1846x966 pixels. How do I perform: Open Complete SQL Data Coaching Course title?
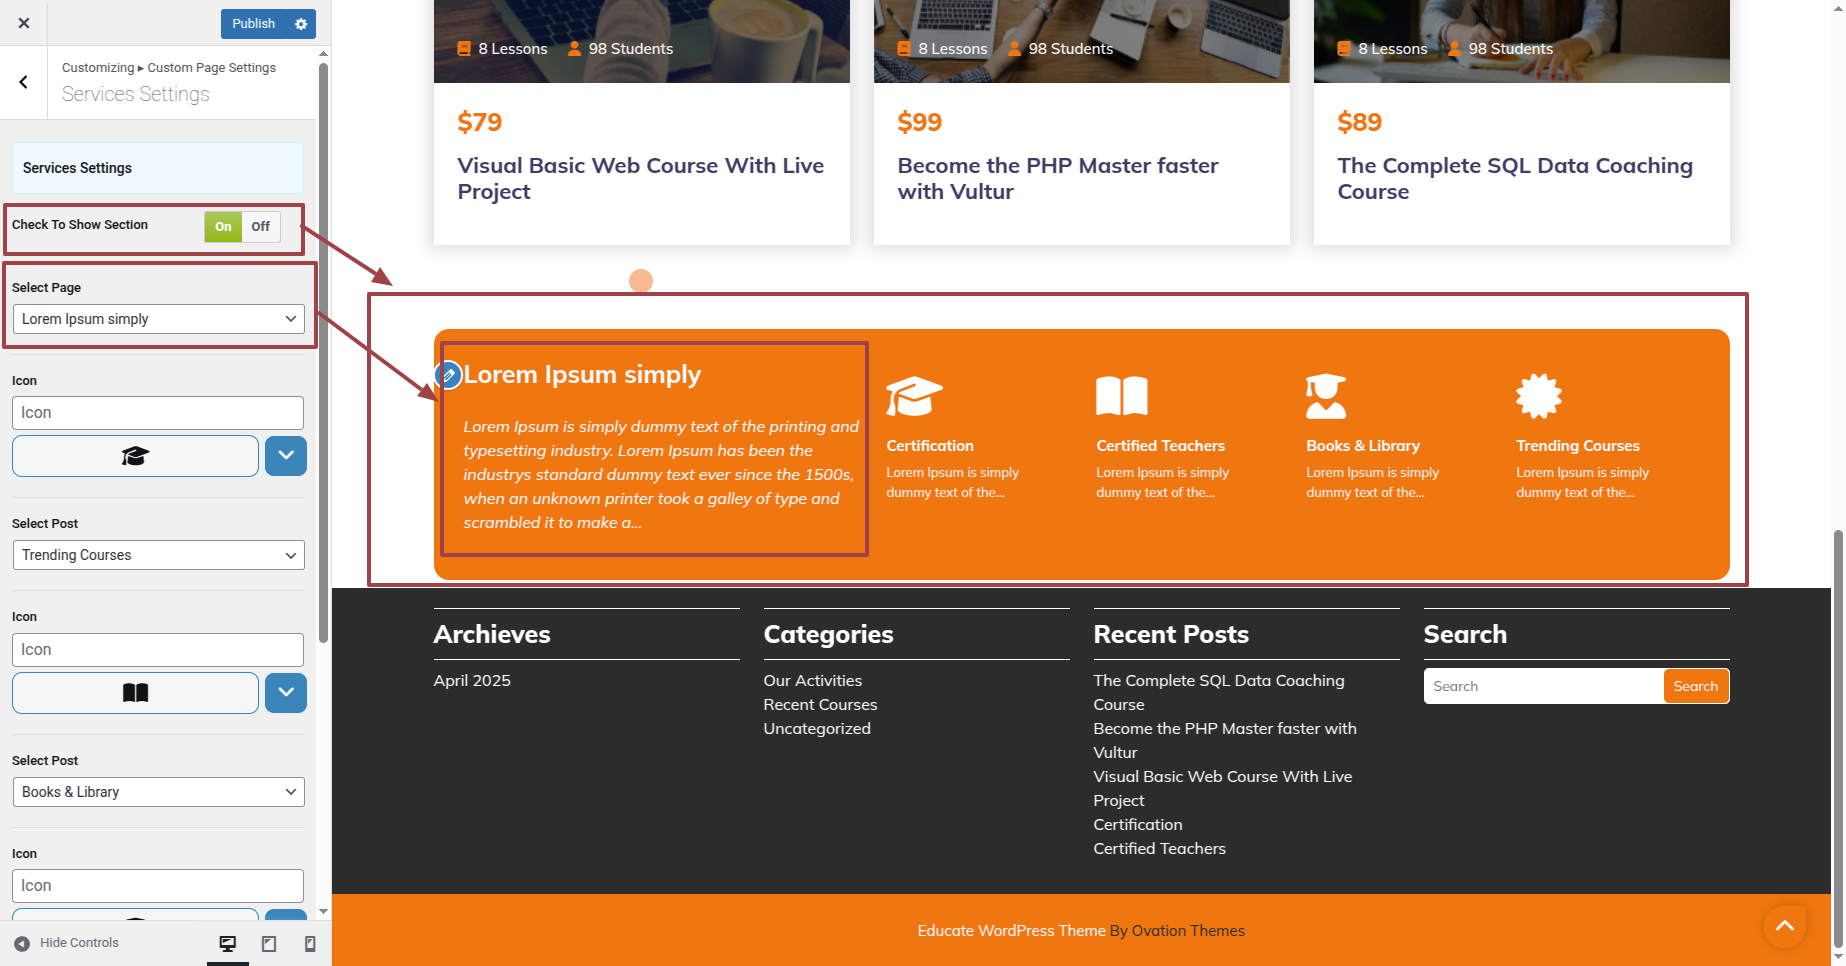(1515, 179)
